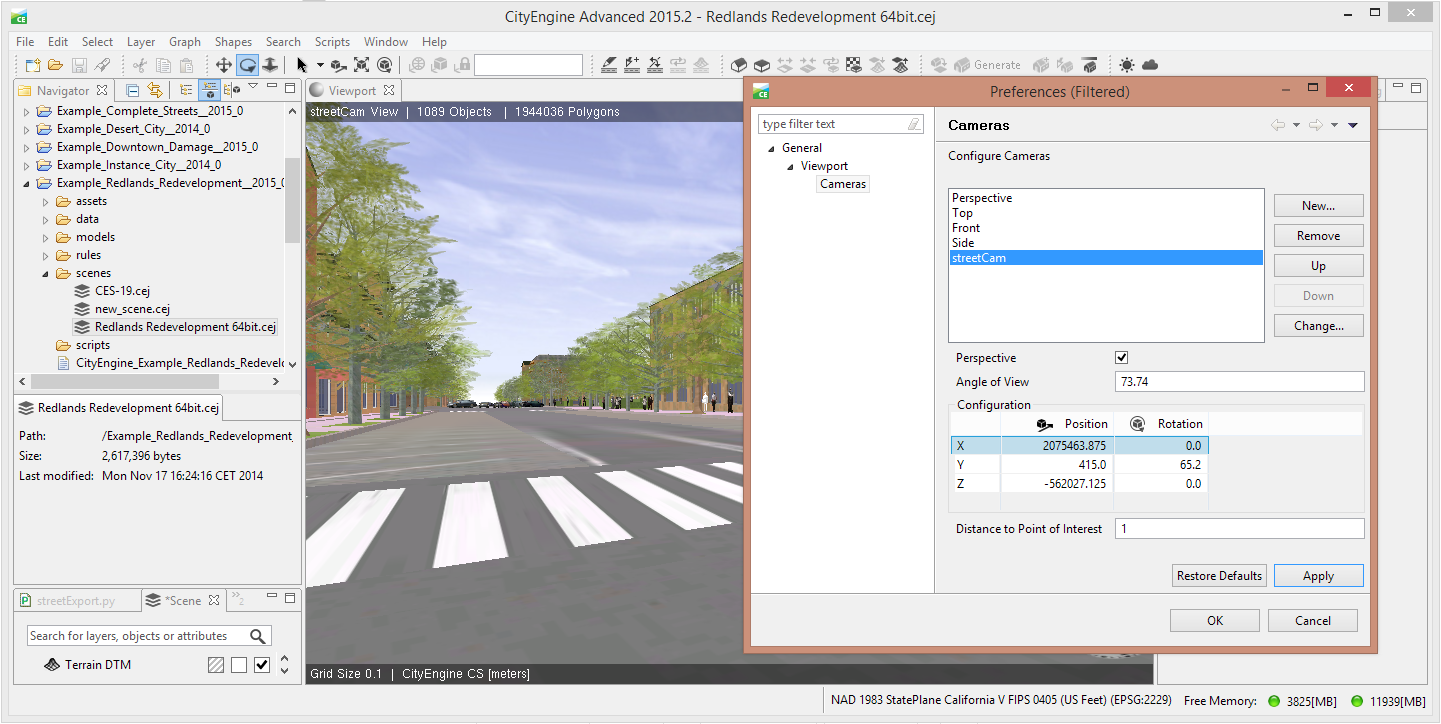Switch to the streetExport.py tab
Viewport: 1441px width, 724px height.
pos(75,601)
